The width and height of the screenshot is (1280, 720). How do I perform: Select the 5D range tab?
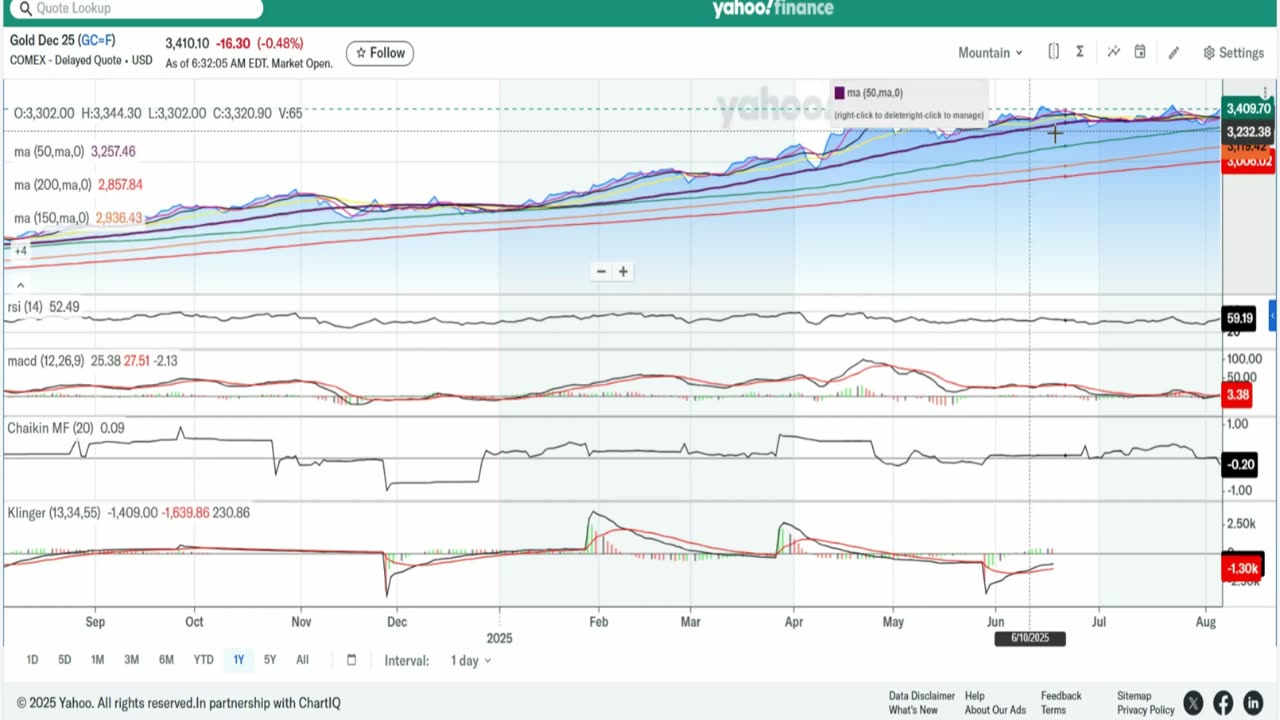(64, 660)
